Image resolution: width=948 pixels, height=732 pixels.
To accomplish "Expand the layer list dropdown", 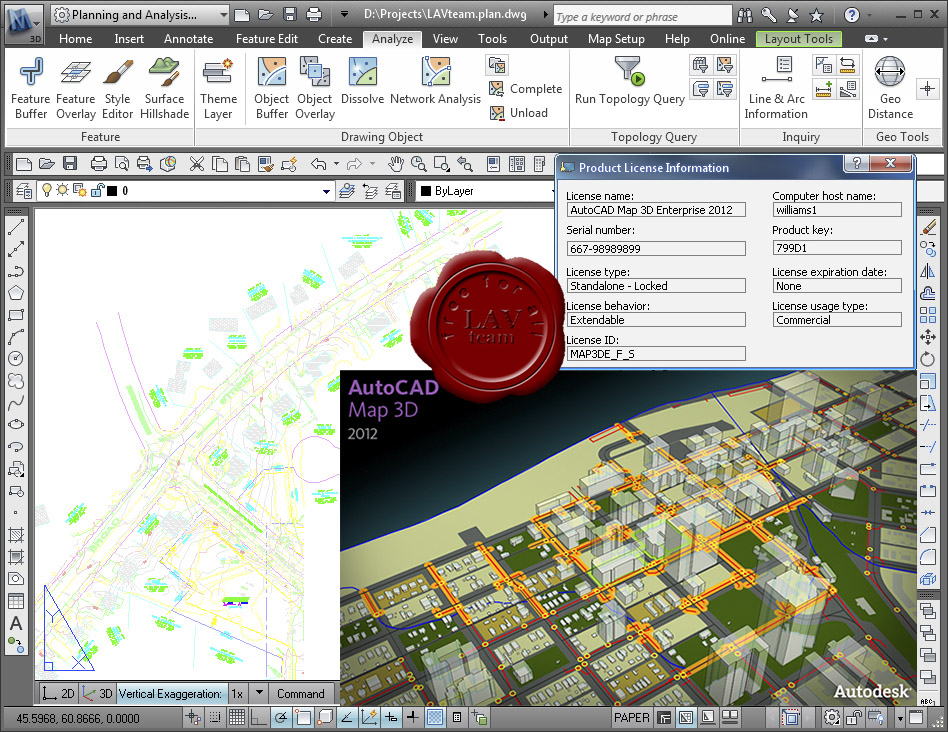I will click(x=326, y=192).
